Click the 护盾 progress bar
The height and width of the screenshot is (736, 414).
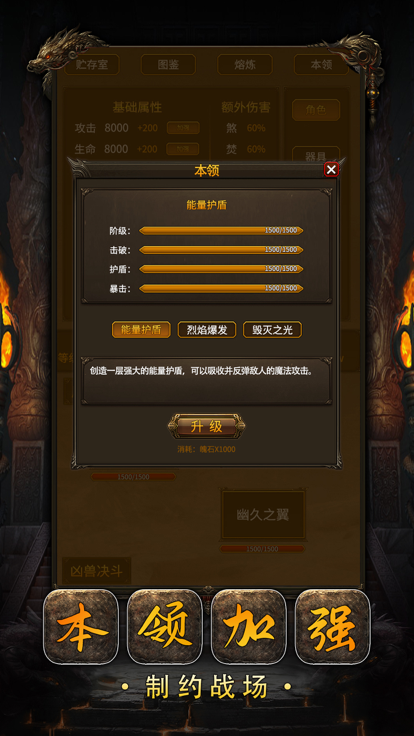coord(221,269)
